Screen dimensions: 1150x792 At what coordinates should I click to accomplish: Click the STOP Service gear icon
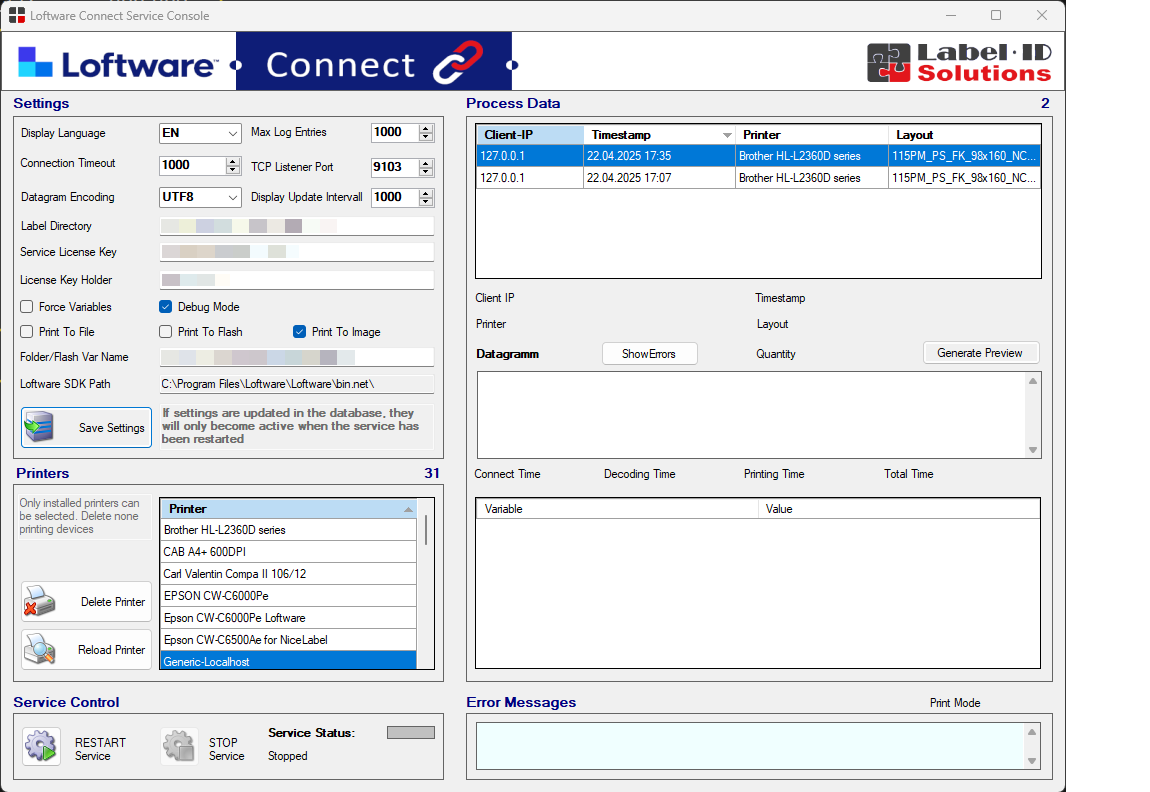point(179,747)
